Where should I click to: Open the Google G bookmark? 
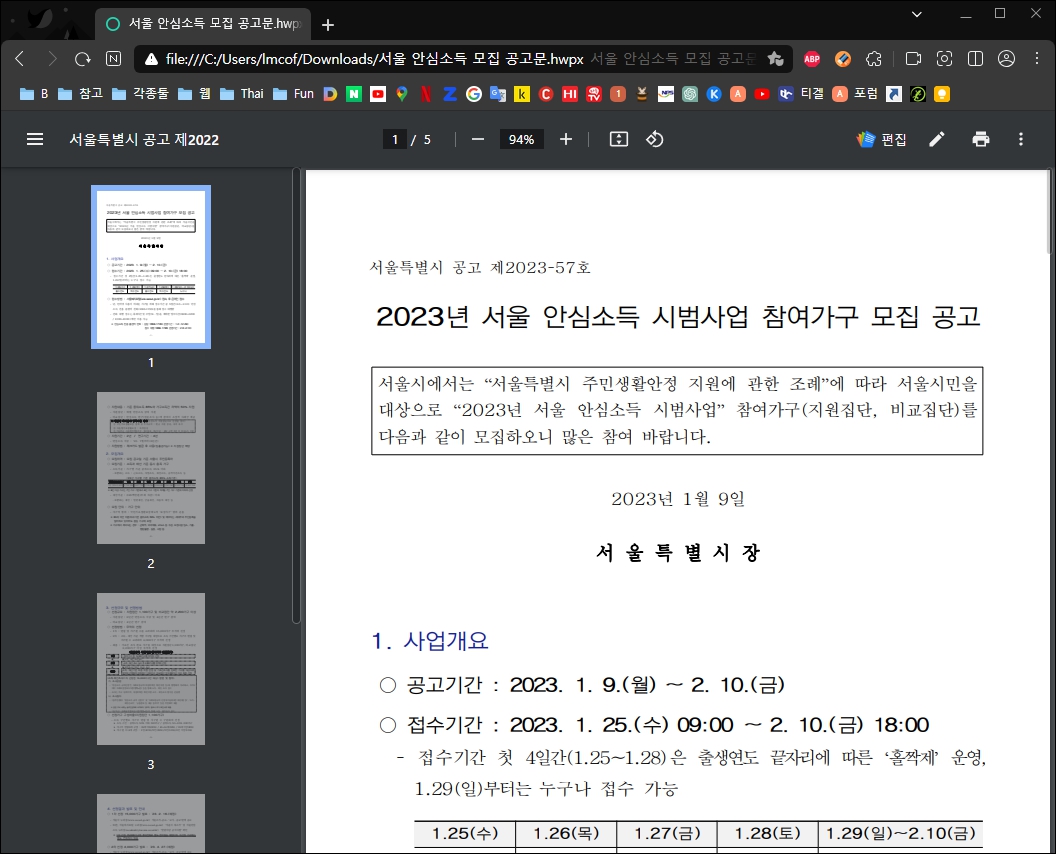point(474,94)
